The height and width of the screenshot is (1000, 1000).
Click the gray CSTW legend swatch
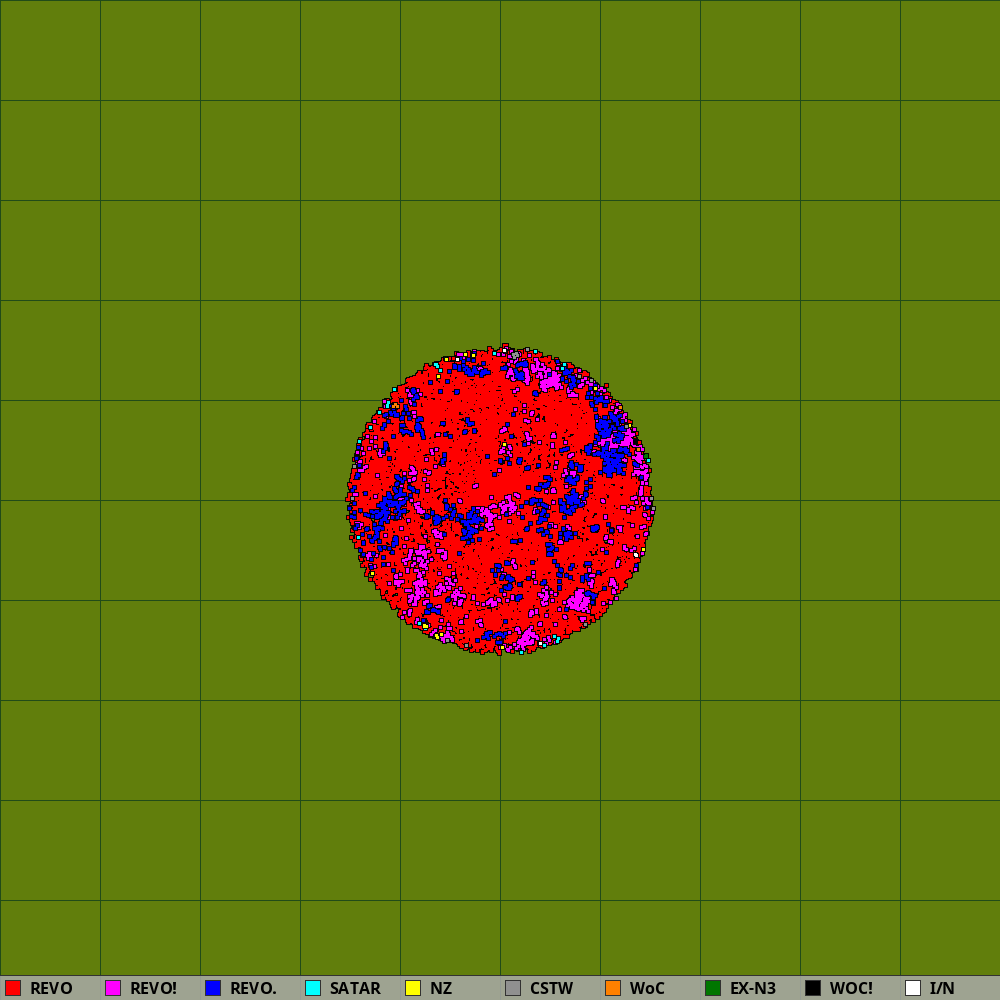[513, 988]
